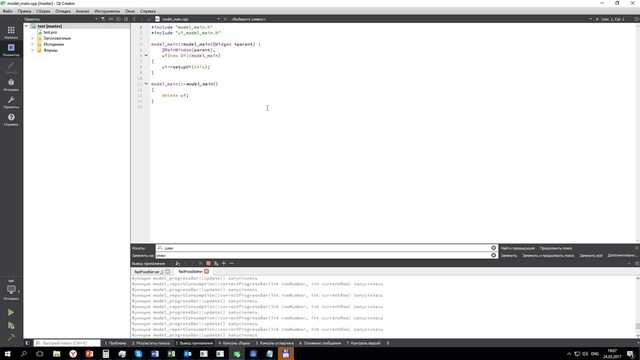Click the link/synchronize icon in Projects panel
The width and height of the screenshot is (640, 360).
click(x=111, y=19)
